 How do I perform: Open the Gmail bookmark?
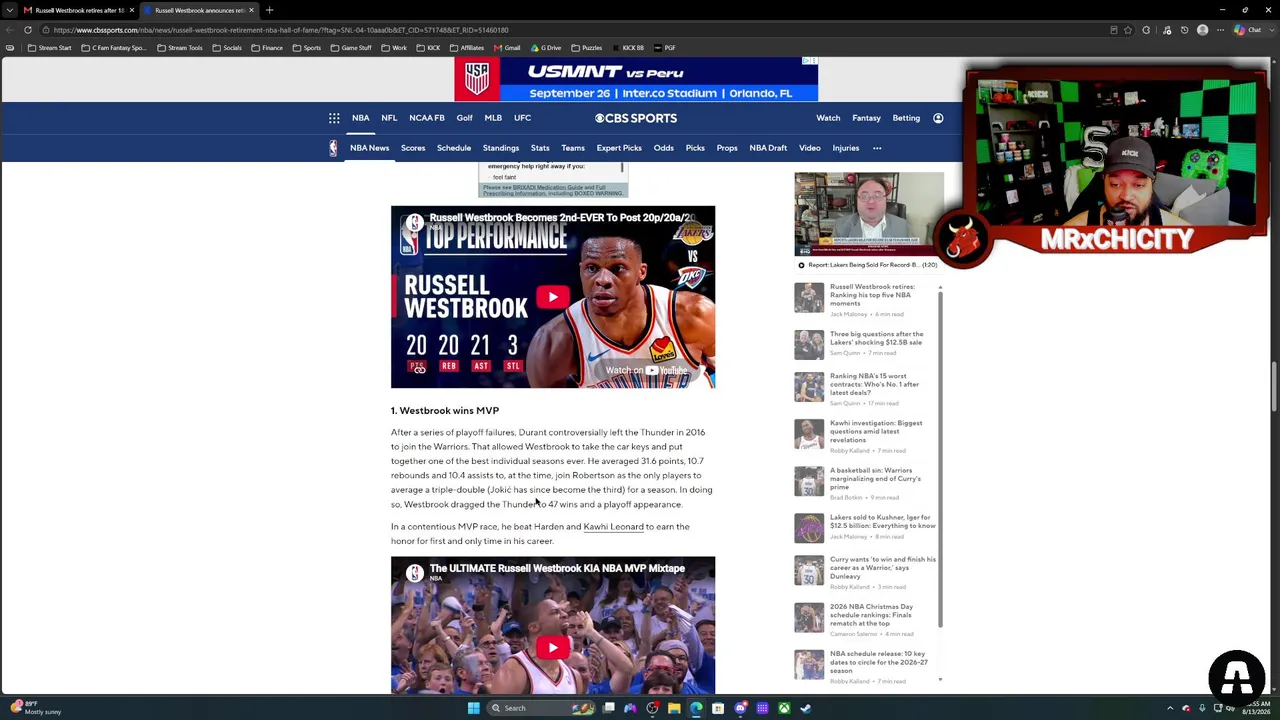click(507, 48)
